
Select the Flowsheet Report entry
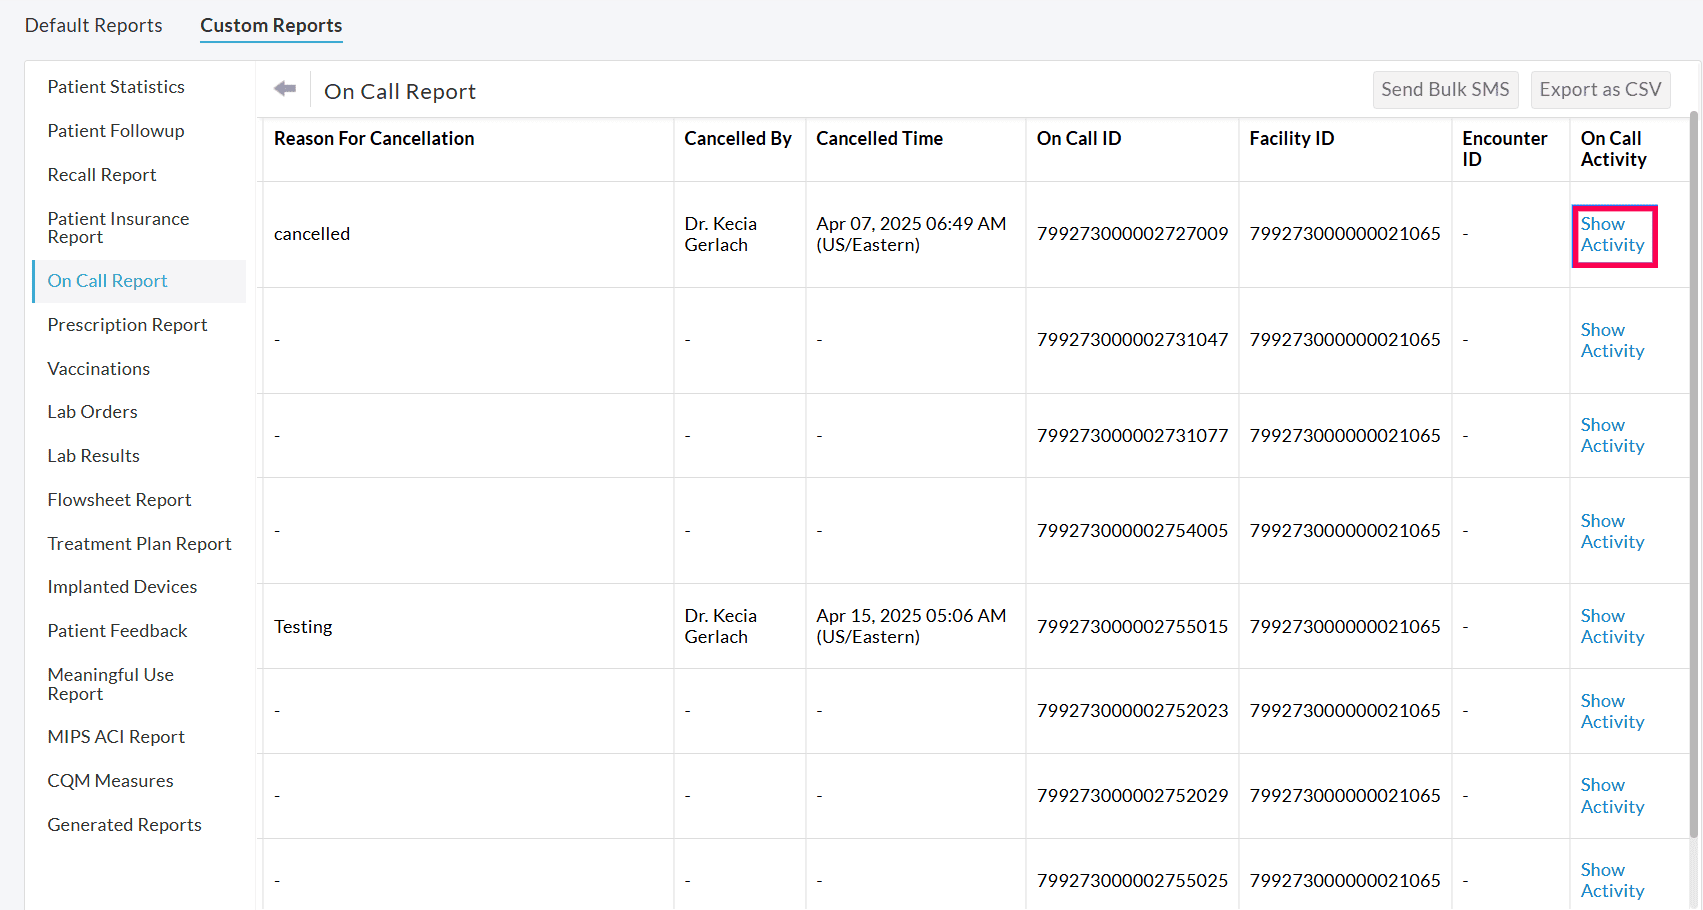[119, 499]
